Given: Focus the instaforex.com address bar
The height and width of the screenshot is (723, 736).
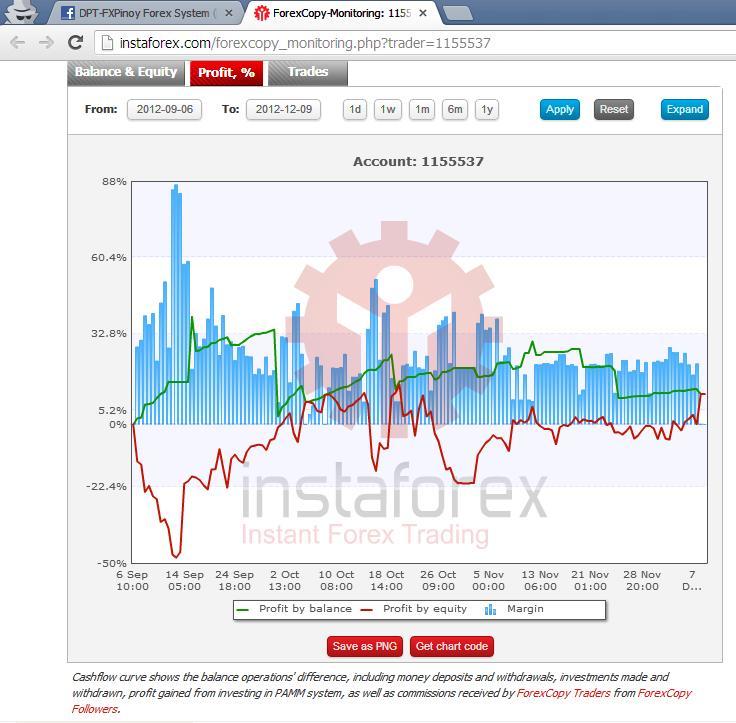Looking at the screenshot, I should pyautogui.click(x=413, y=43).
